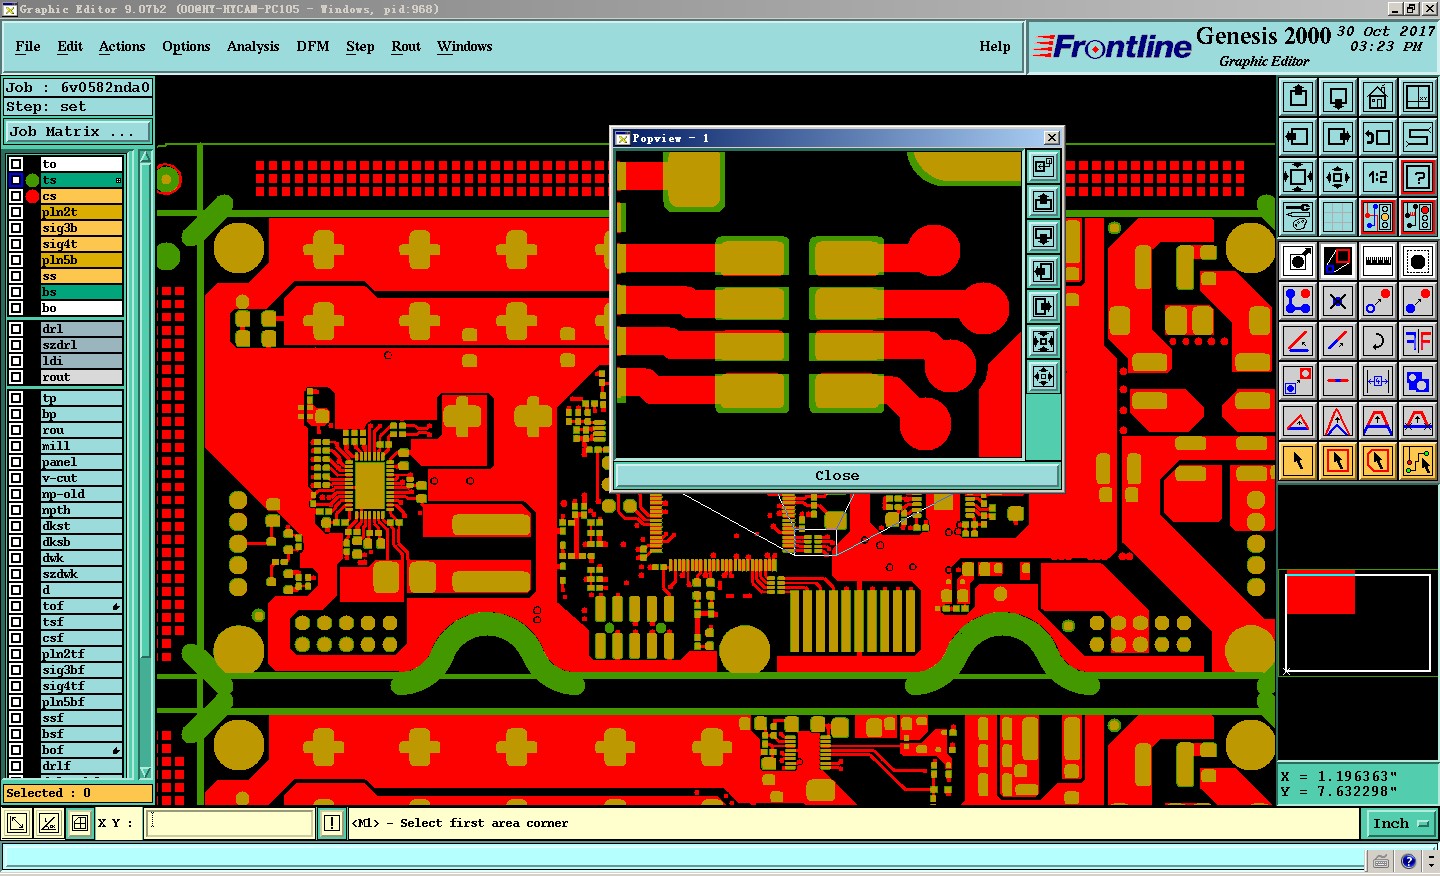
Task: Pan up inside the Popview window
Action: [x=1043, y=202]
